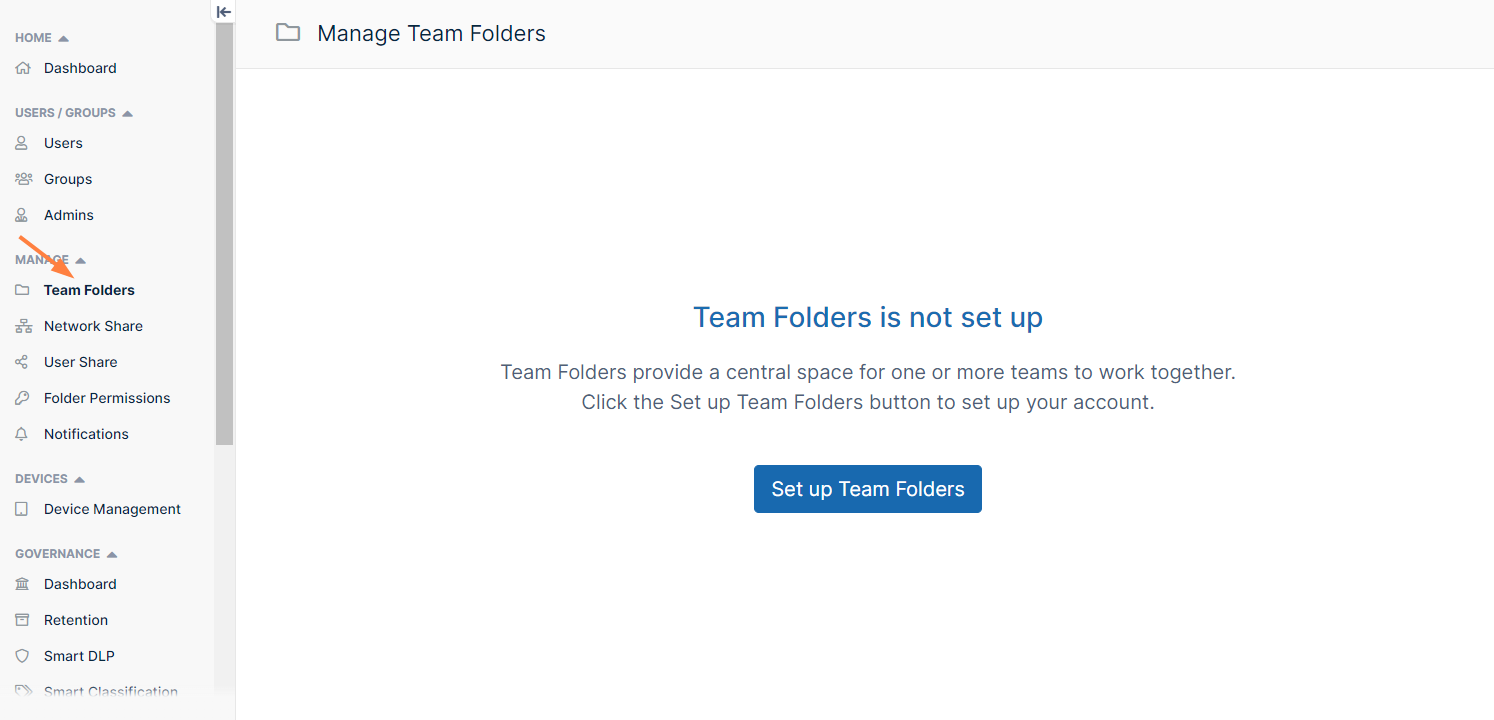Open the Team Folders menu item
Screen dimensions: 1494x720
(88, 290)
